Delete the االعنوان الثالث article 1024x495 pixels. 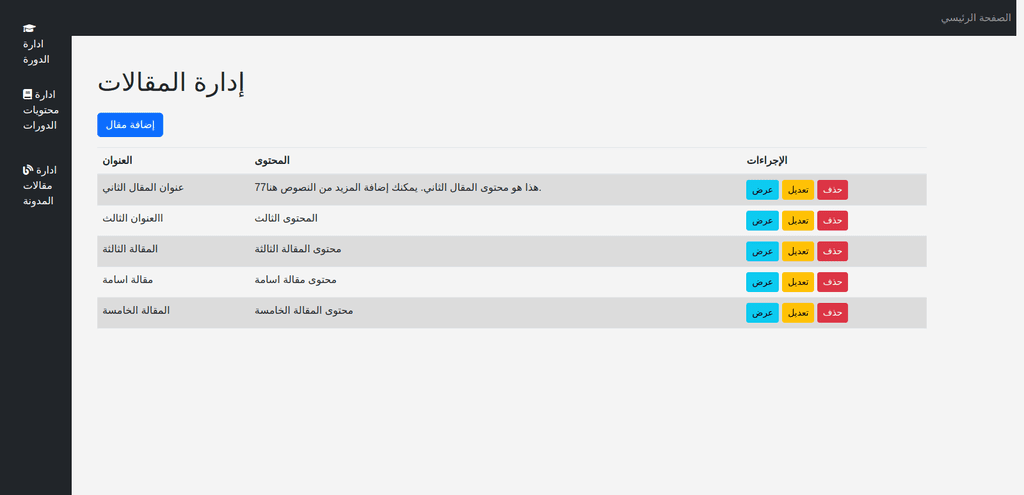pyautogui.click(x=833, y=221)
